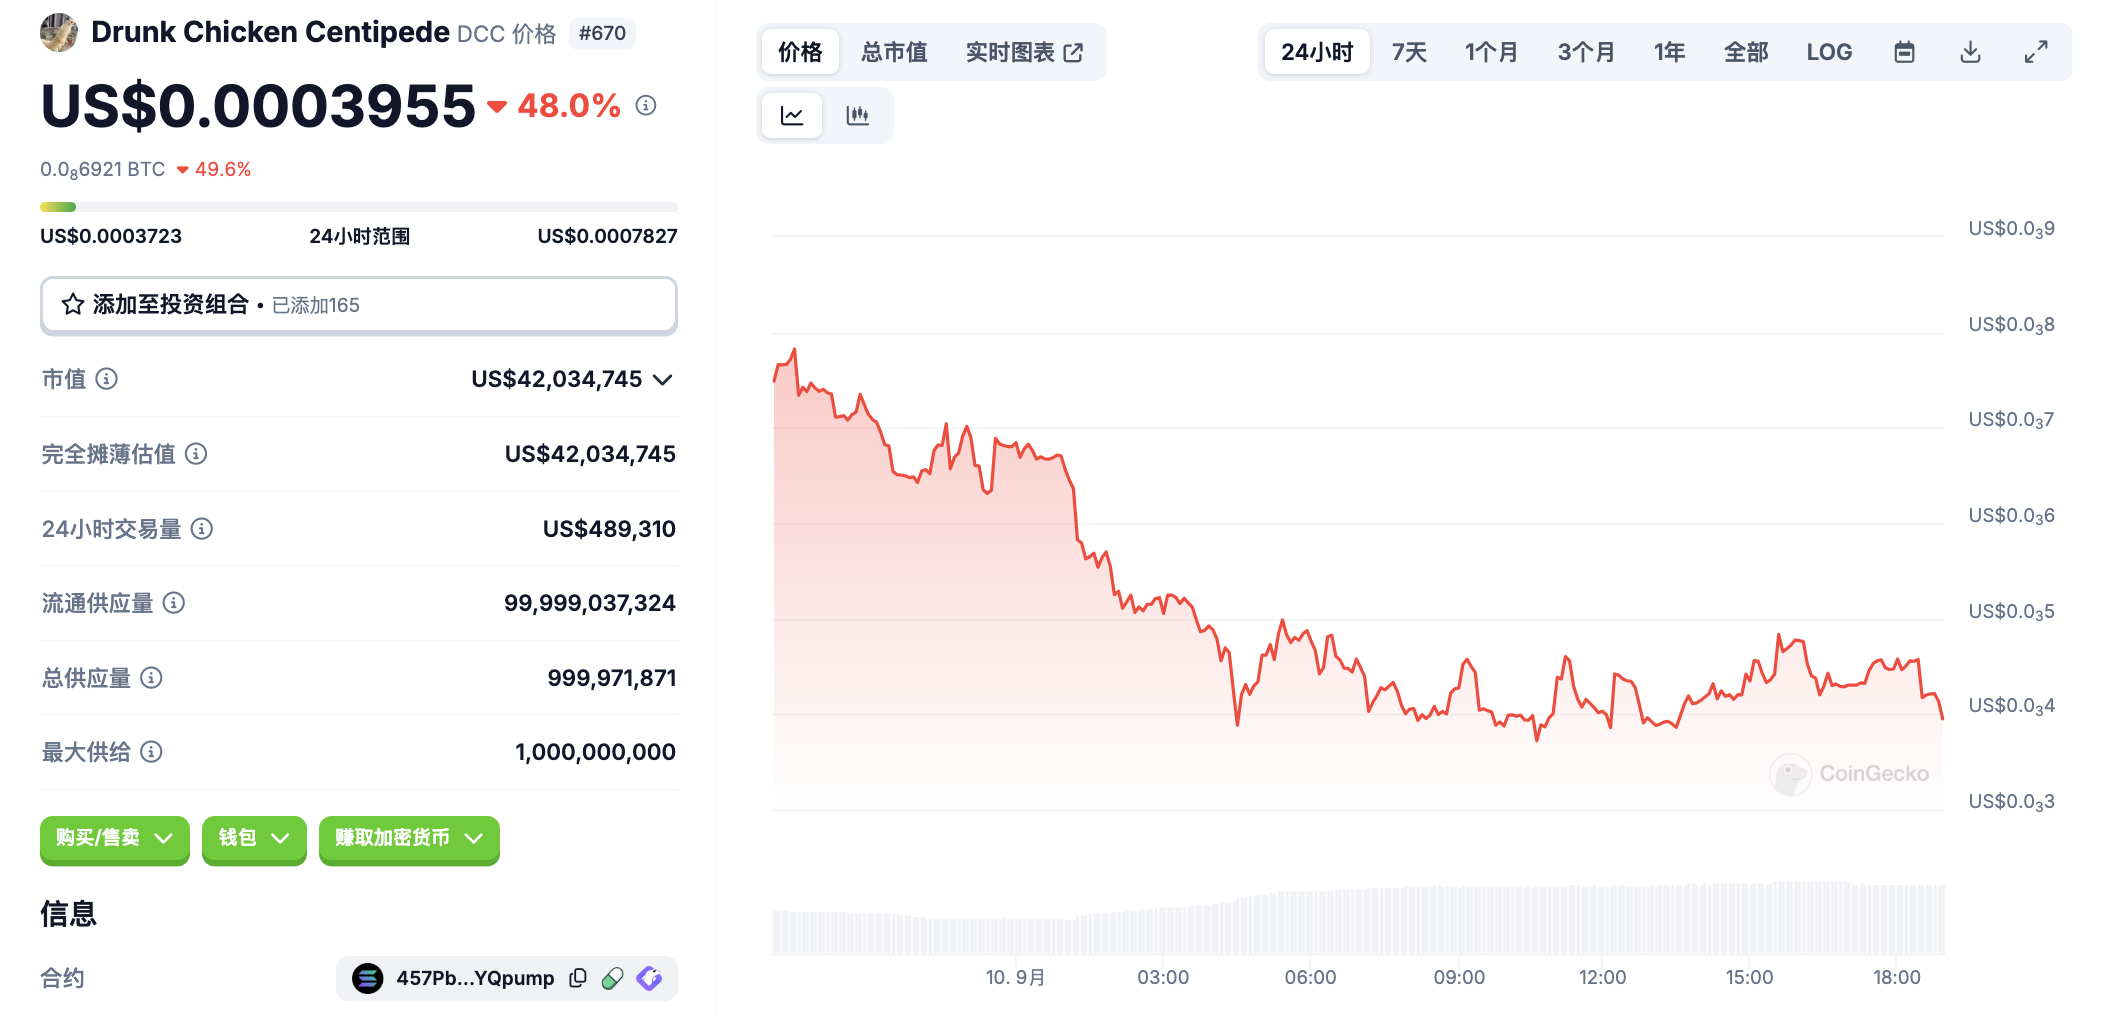Open the 钱包 dropdown menu
Viewport: 2114px width, 1016px height.
tap(253, 838)
